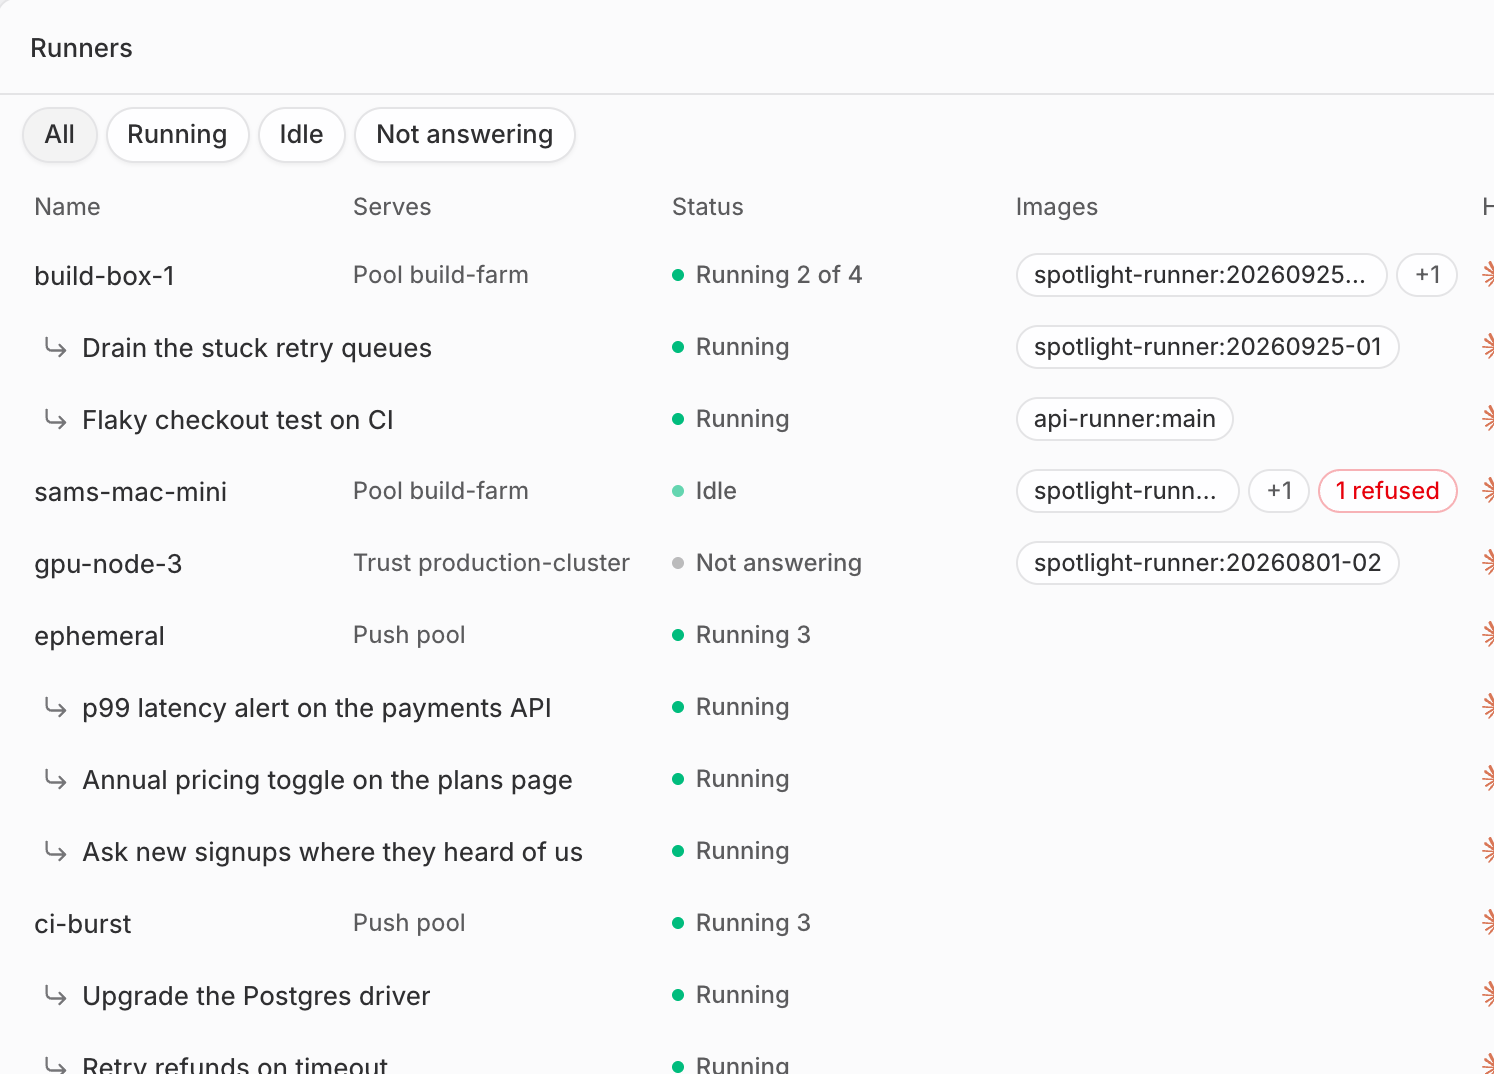Click Running status of Annual pricing toggle
Viewport: 1494px width, 1074px height.
coord(731,779)
